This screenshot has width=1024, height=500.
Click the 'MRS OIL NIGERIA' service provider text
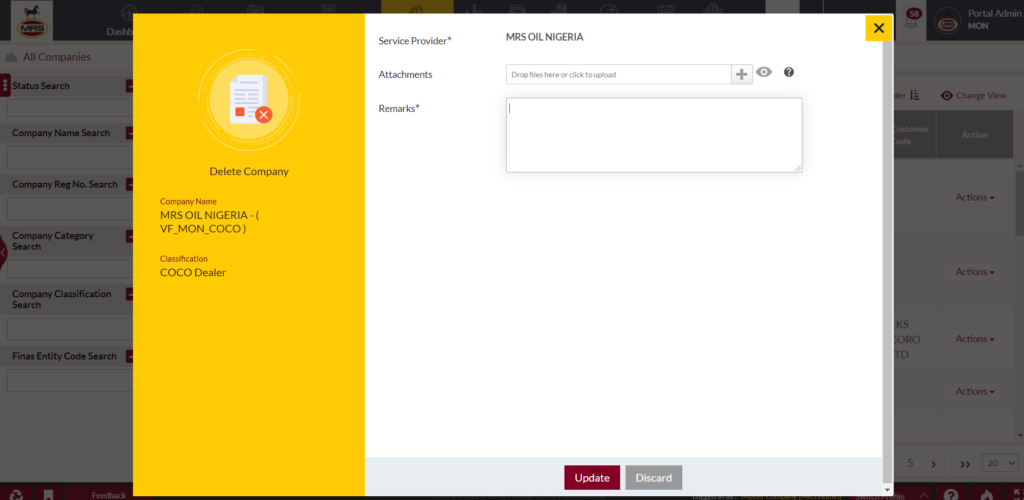pos(545,37)
